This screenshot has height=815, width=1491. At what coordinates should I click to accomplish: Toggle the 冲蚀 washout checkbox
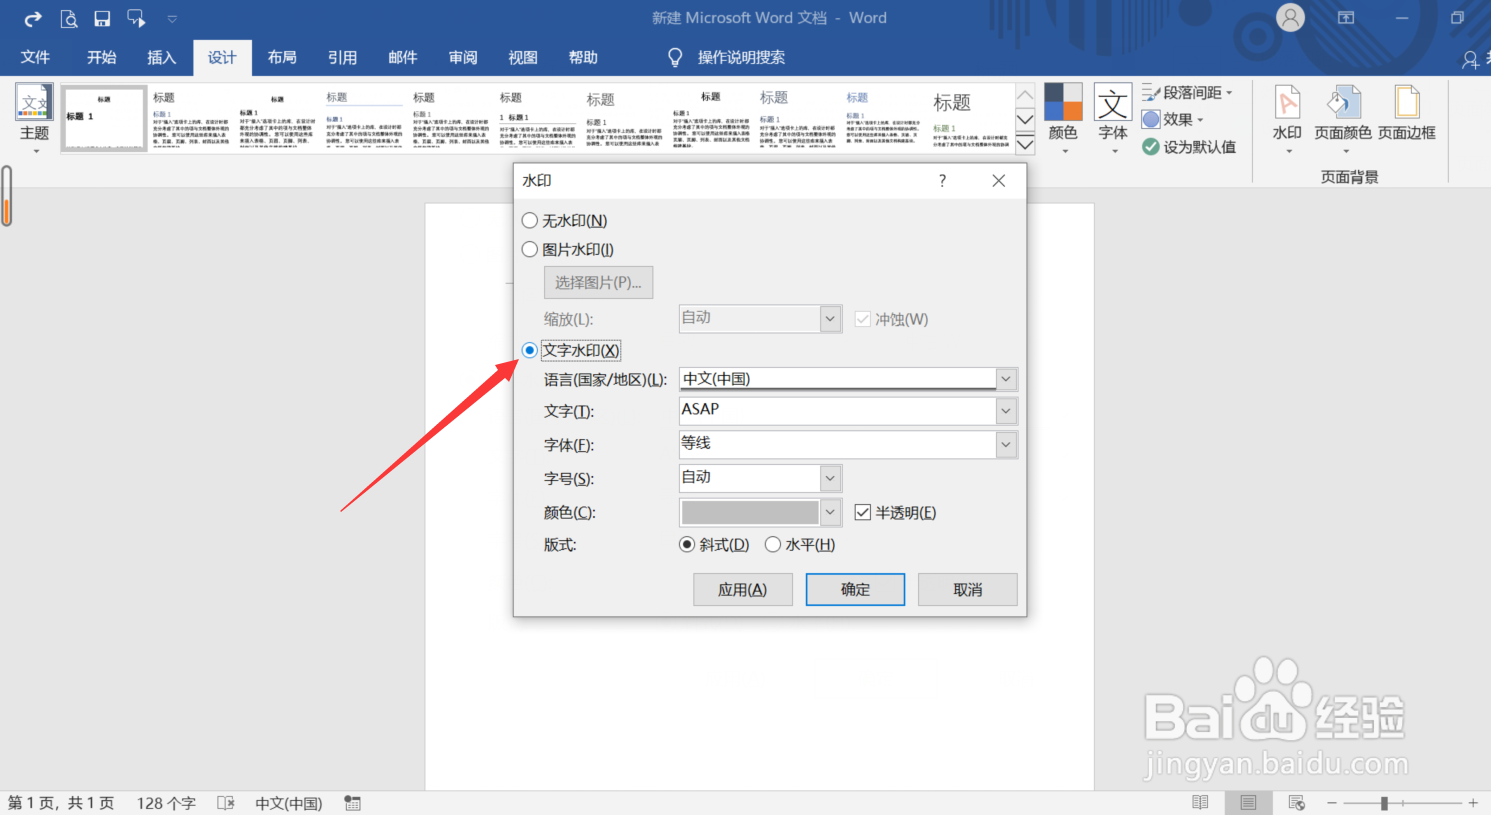coord(863,319)
